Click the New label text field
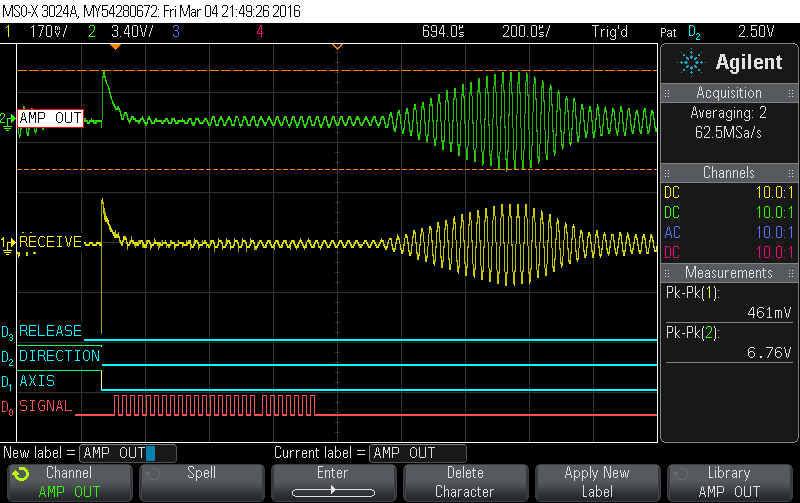 pos(128,453)
